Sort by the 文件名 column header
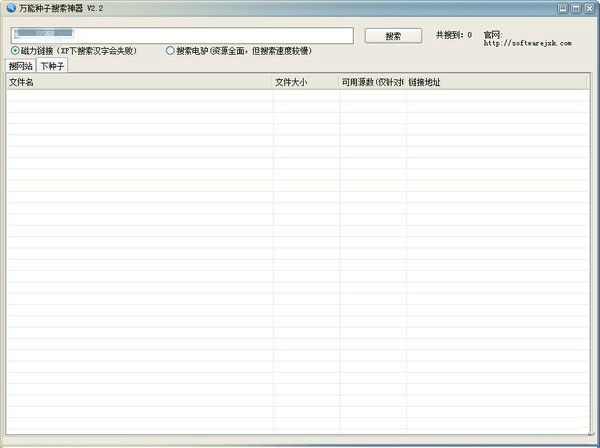 click(x=139, y=82)
